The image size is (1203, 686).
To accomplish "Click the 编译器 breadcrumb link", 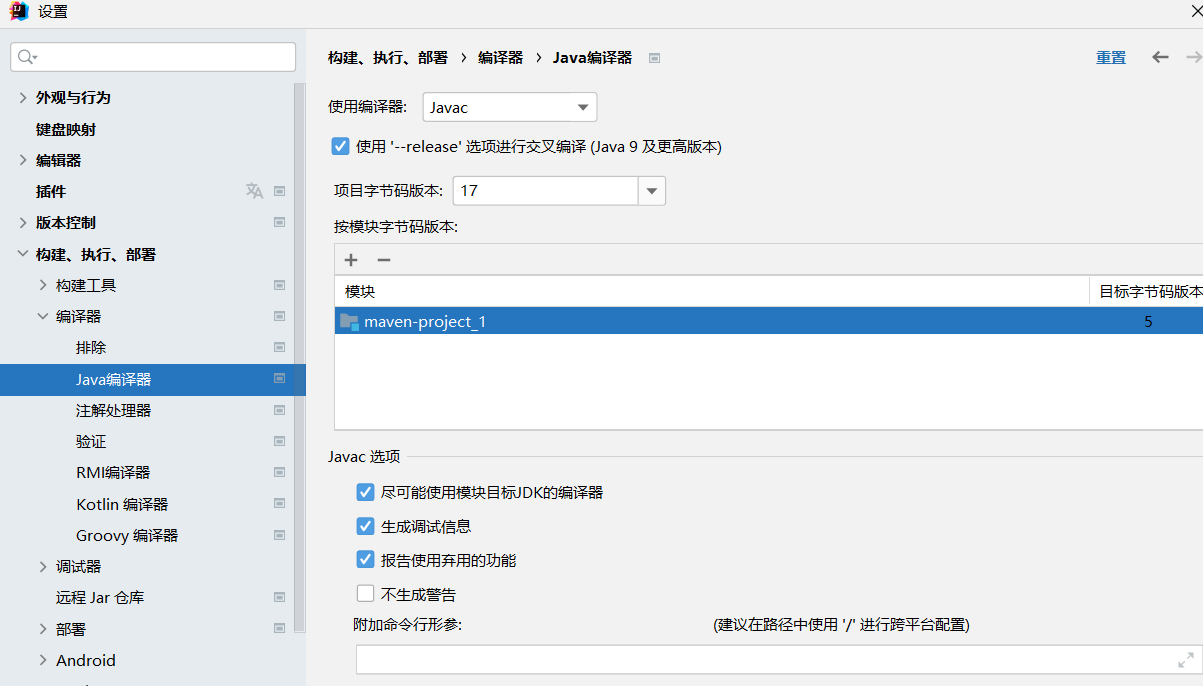I will [x=500, y=58].
